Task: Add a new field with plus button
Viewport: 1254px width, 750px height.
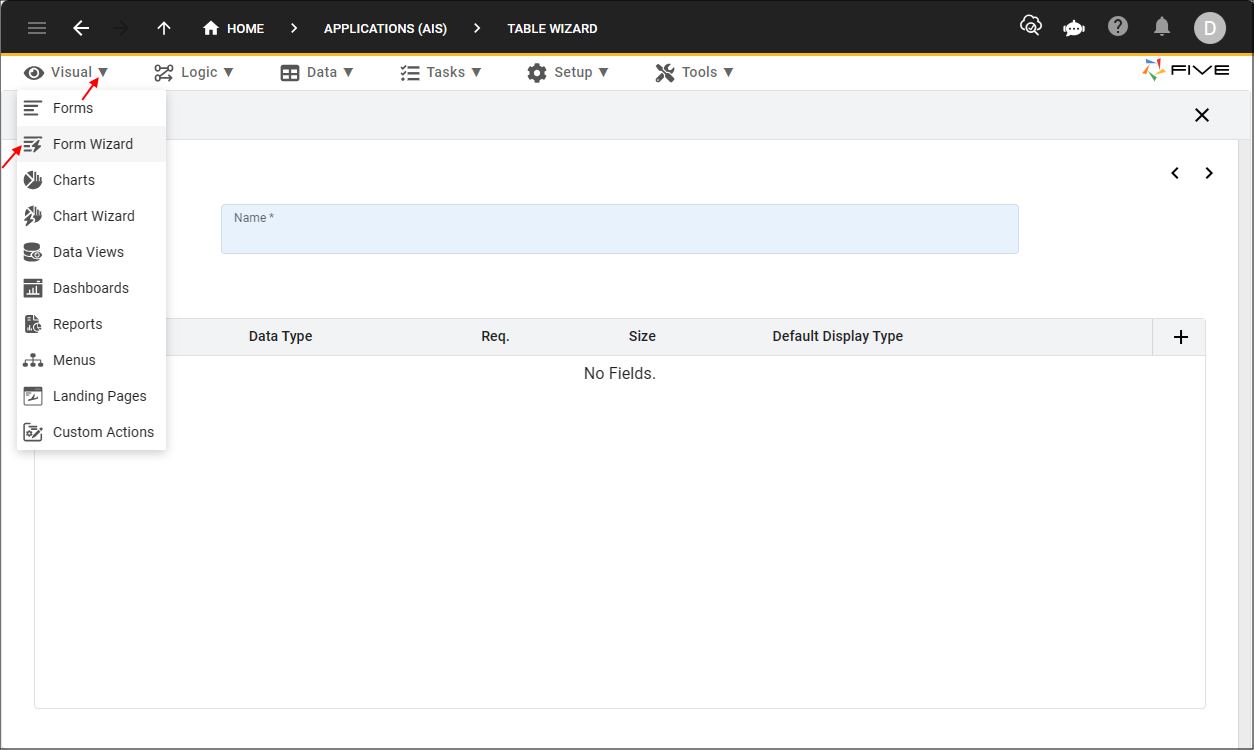Action: point(1180,337)
